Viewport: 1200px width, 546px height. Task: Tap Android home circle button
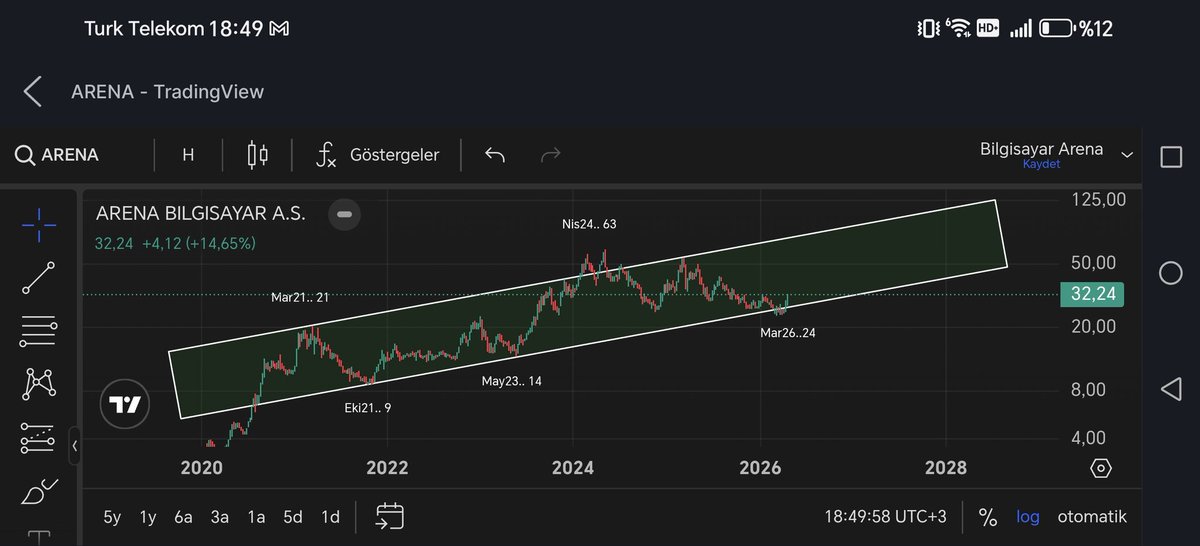(1170, 273)
